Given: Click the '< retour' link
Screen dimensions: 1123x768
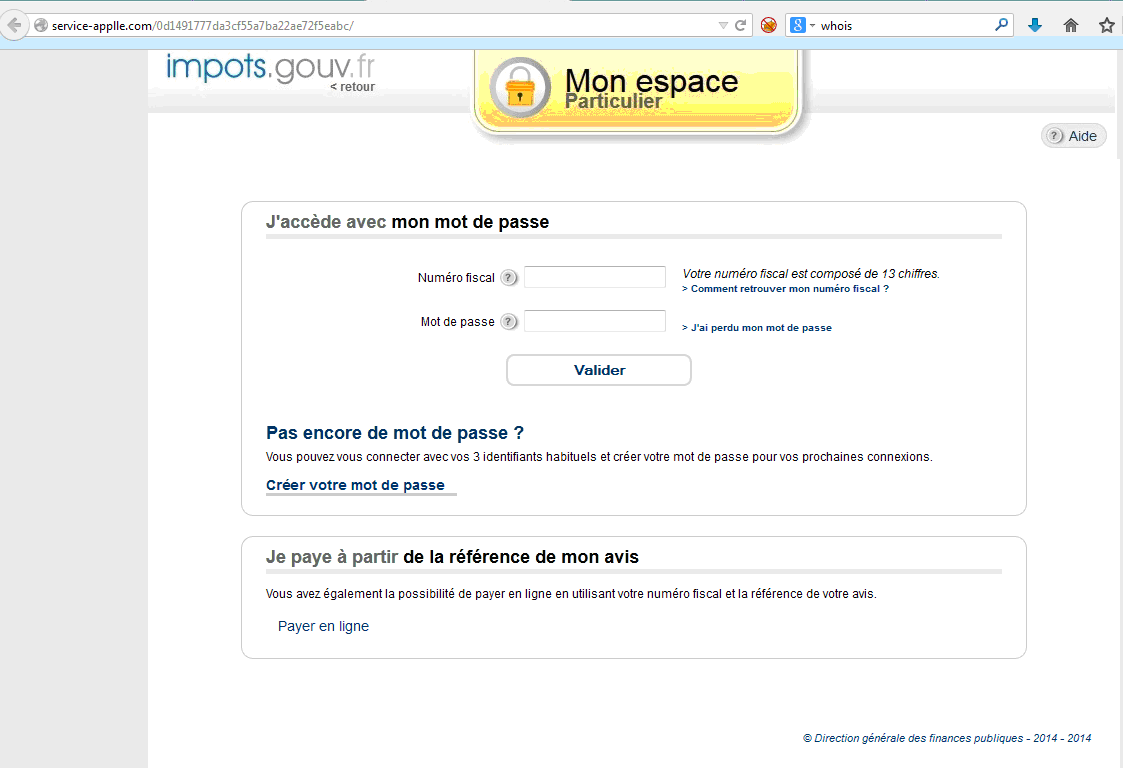Looking at the screenshot, I should [352, 87].
